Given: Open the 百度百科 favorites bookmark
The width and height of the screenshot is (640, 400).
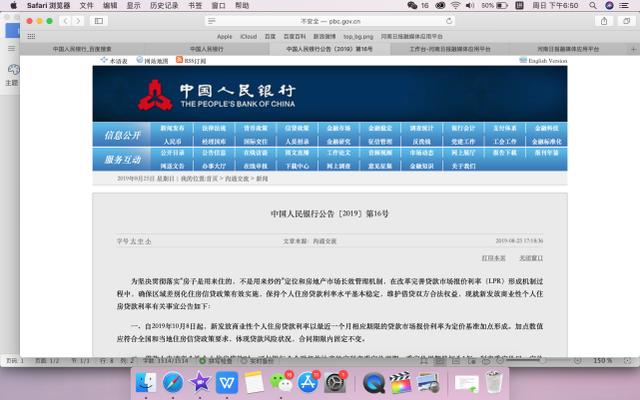Looking at the screenshot, I should (x=295, y=36).
